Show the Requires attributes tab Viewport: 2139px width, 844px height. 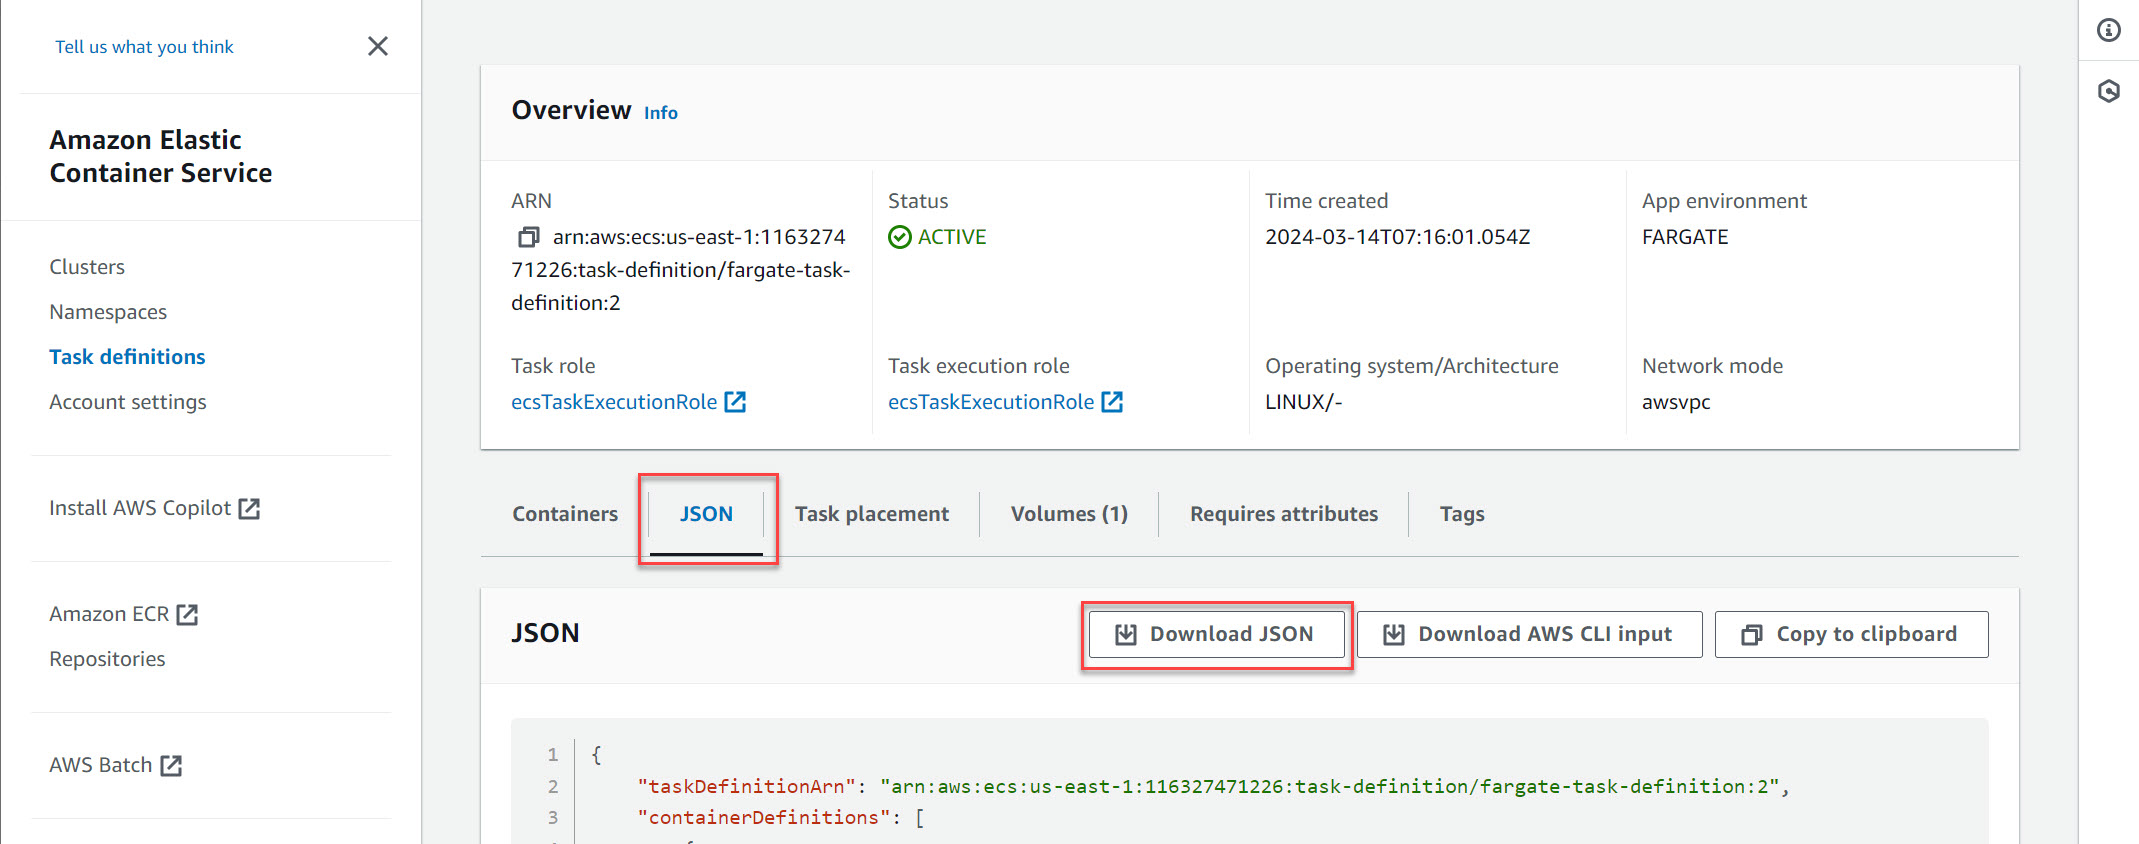pos(1283,514)
